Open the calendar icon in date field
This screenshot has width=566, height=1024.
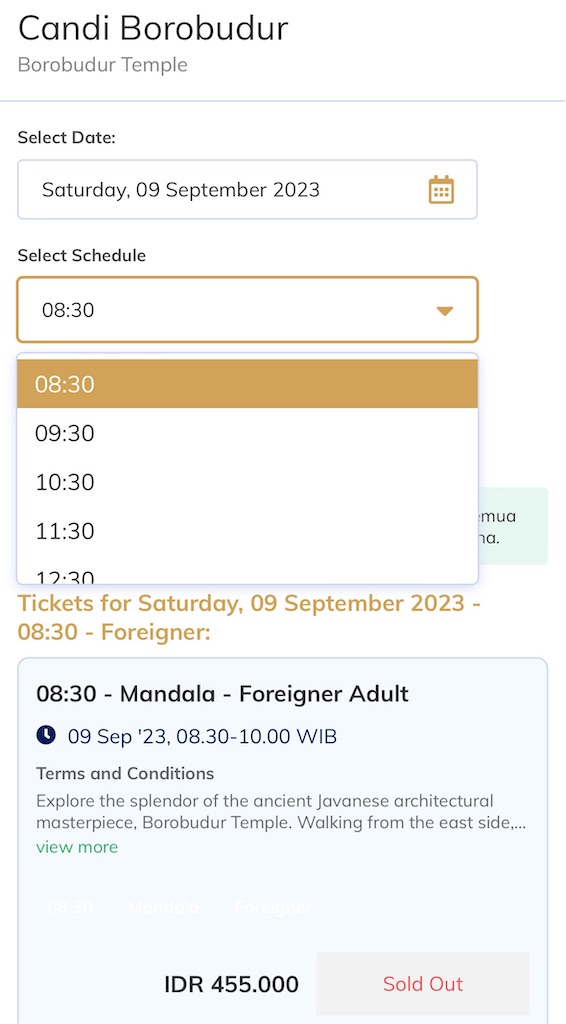pyautogui.click(x=441, y=189)
